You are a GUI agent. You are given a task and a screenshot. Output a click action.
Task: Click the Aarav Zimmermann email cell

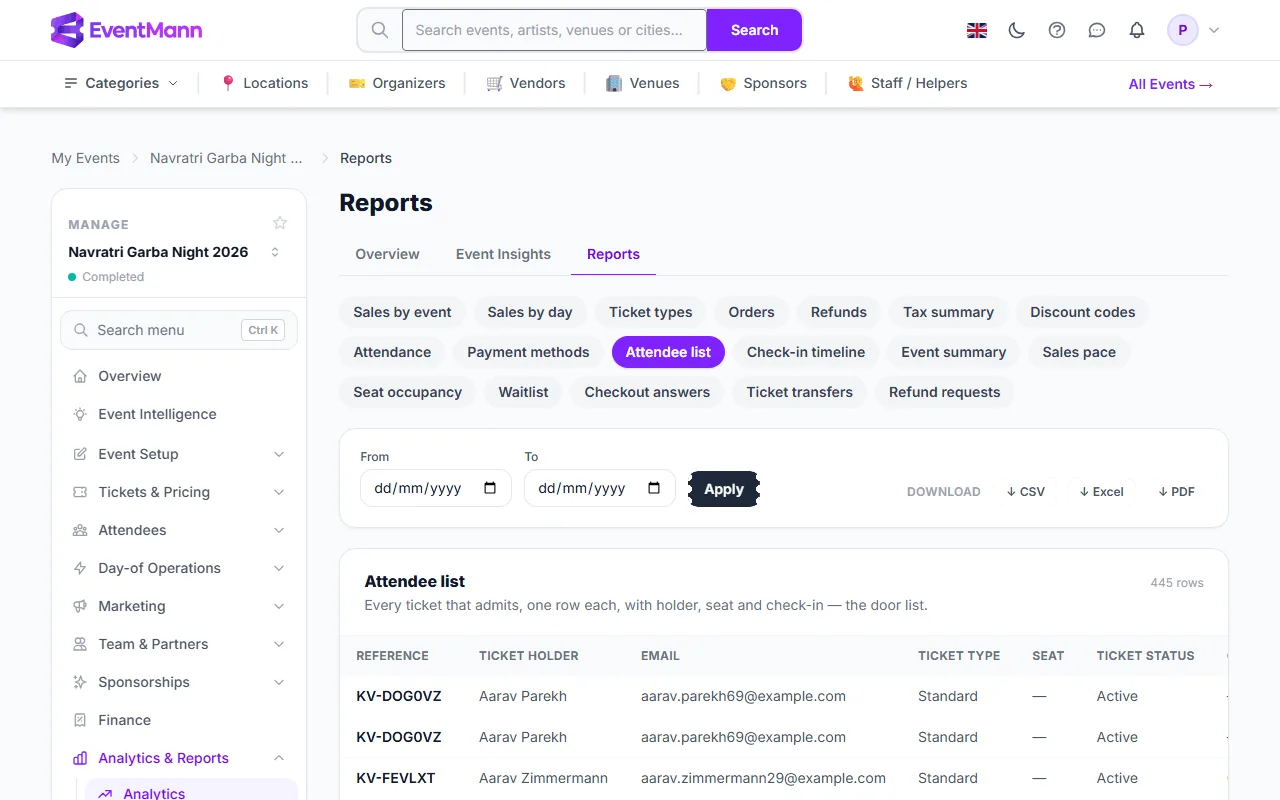[x=763, y=778]
